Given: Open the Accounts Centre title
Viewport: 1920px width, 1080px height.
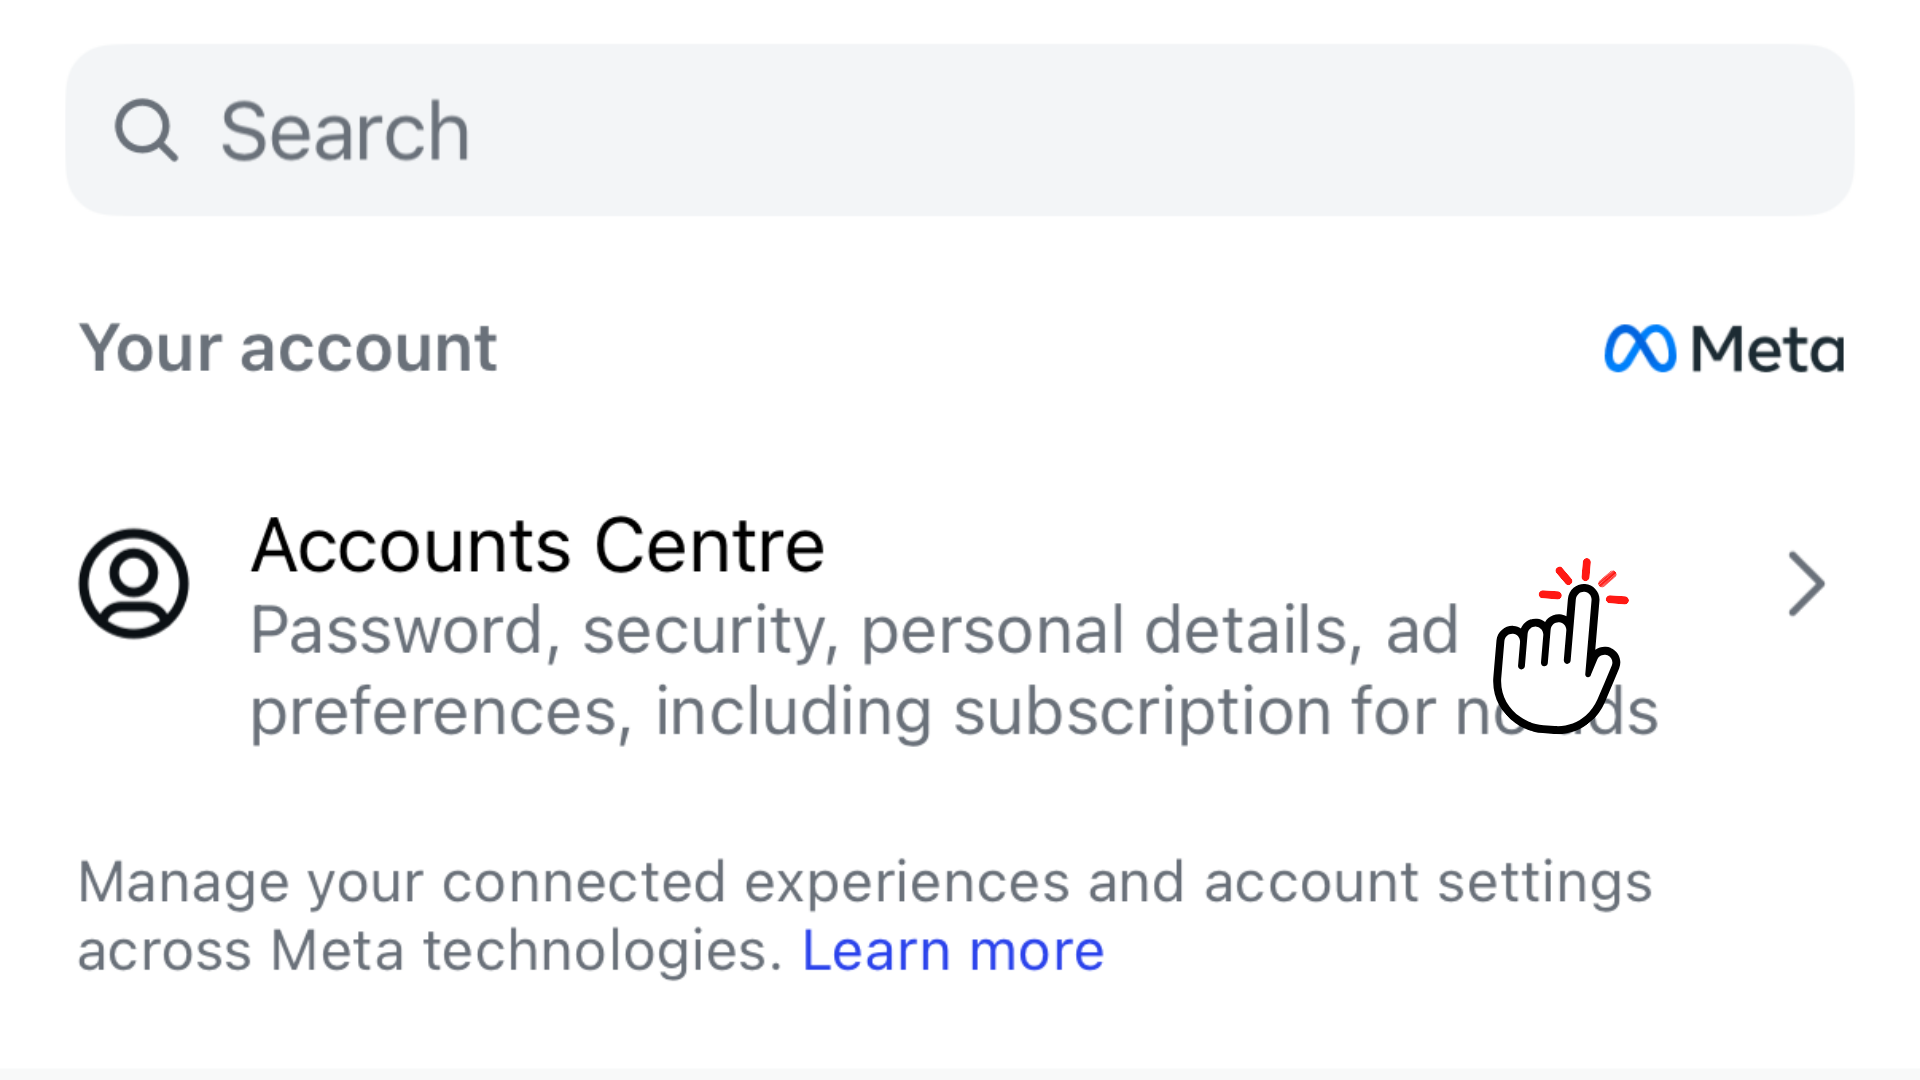Looking at the screenshot, I should [538, 546].
